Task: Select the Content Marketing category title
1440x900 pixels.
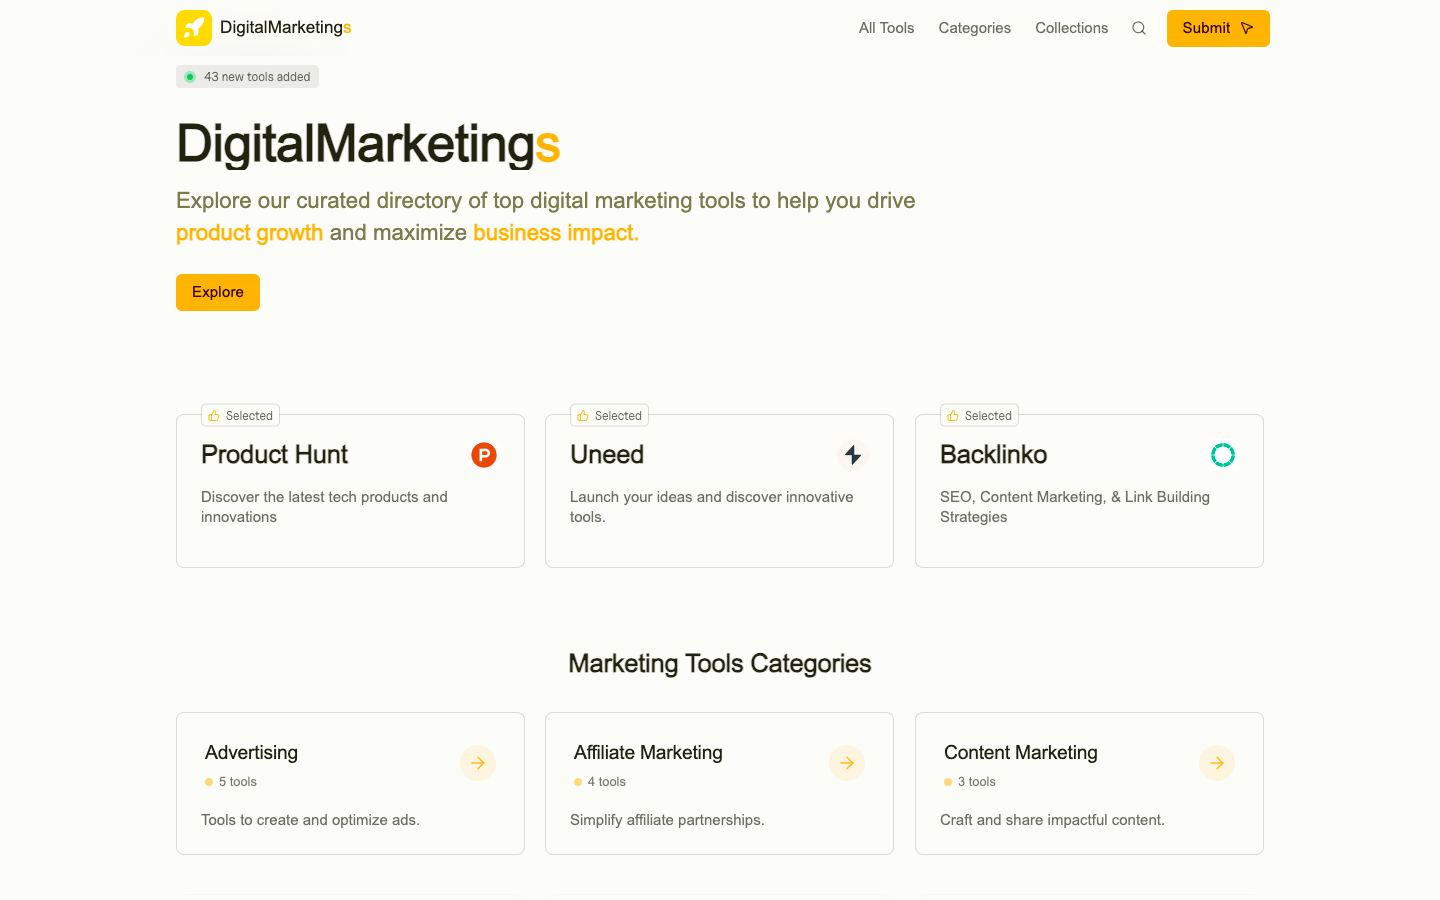Action: (x=1021, y=753)
